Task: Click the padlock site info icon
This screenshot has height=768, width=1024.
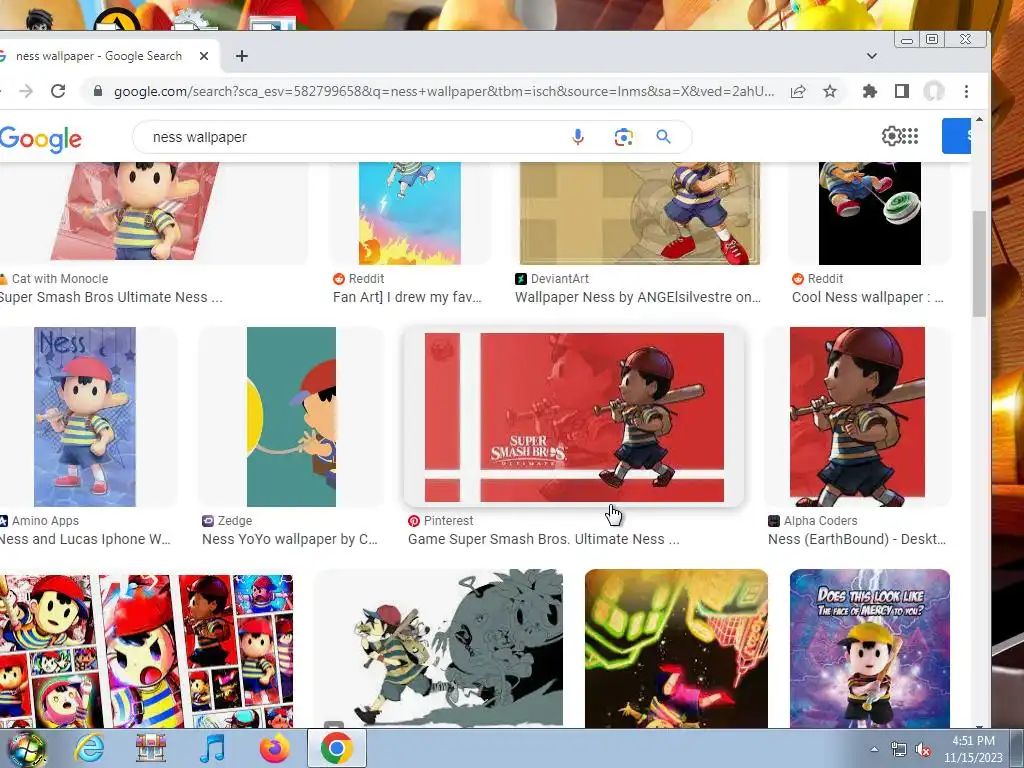Action: [98, 91]
